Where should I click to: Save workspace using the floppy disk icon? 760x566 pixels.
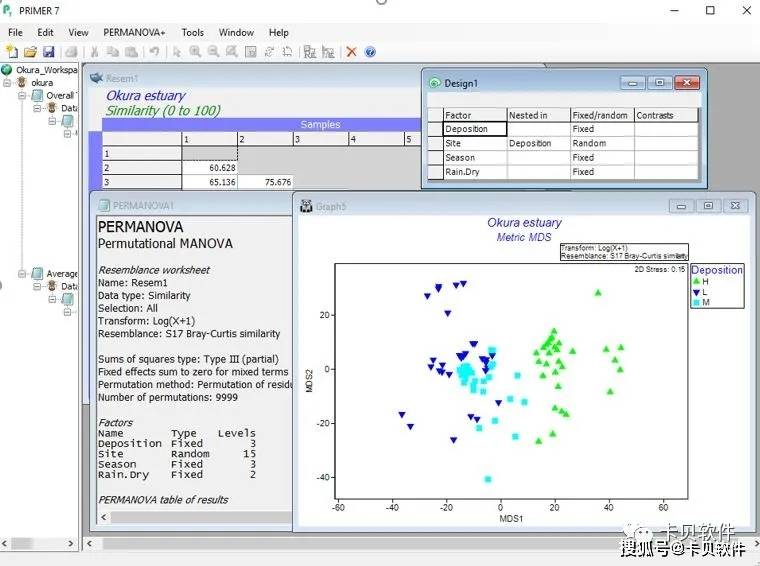click(x=48, y=52)
